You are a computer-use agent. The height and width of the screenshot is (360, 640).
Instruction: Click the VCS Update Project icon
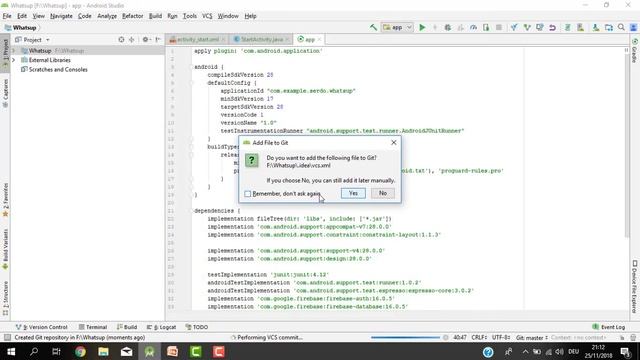(514, 27)
